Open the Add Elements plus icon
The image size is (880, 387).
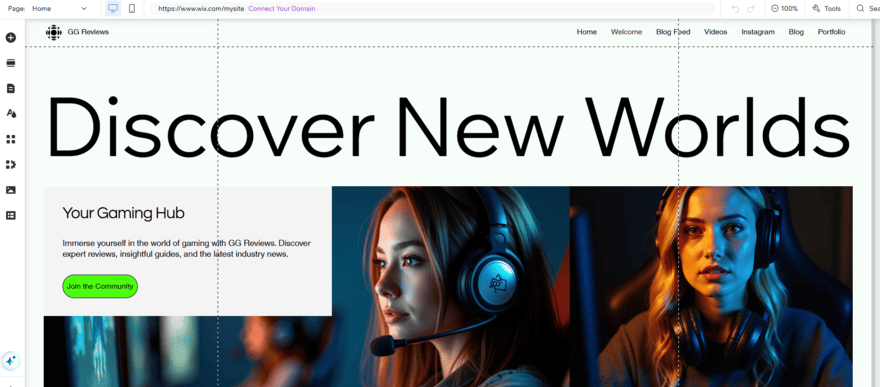pyautogui.click(x=11, y=38)
